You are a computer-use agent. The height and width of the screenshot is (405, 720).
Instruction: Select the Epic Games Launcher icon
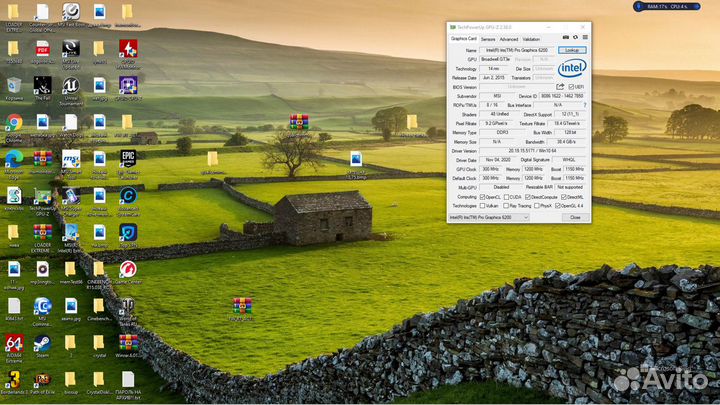tap(128, 158)
